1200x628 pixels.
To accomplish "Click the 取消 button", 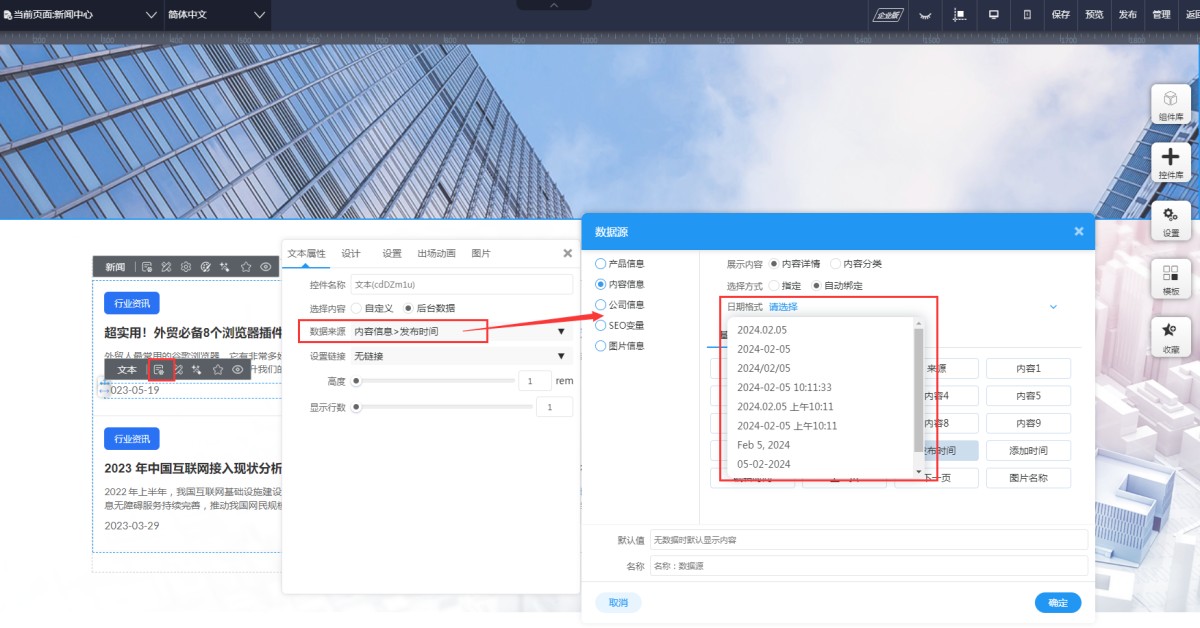I will [x=618, y=603].
